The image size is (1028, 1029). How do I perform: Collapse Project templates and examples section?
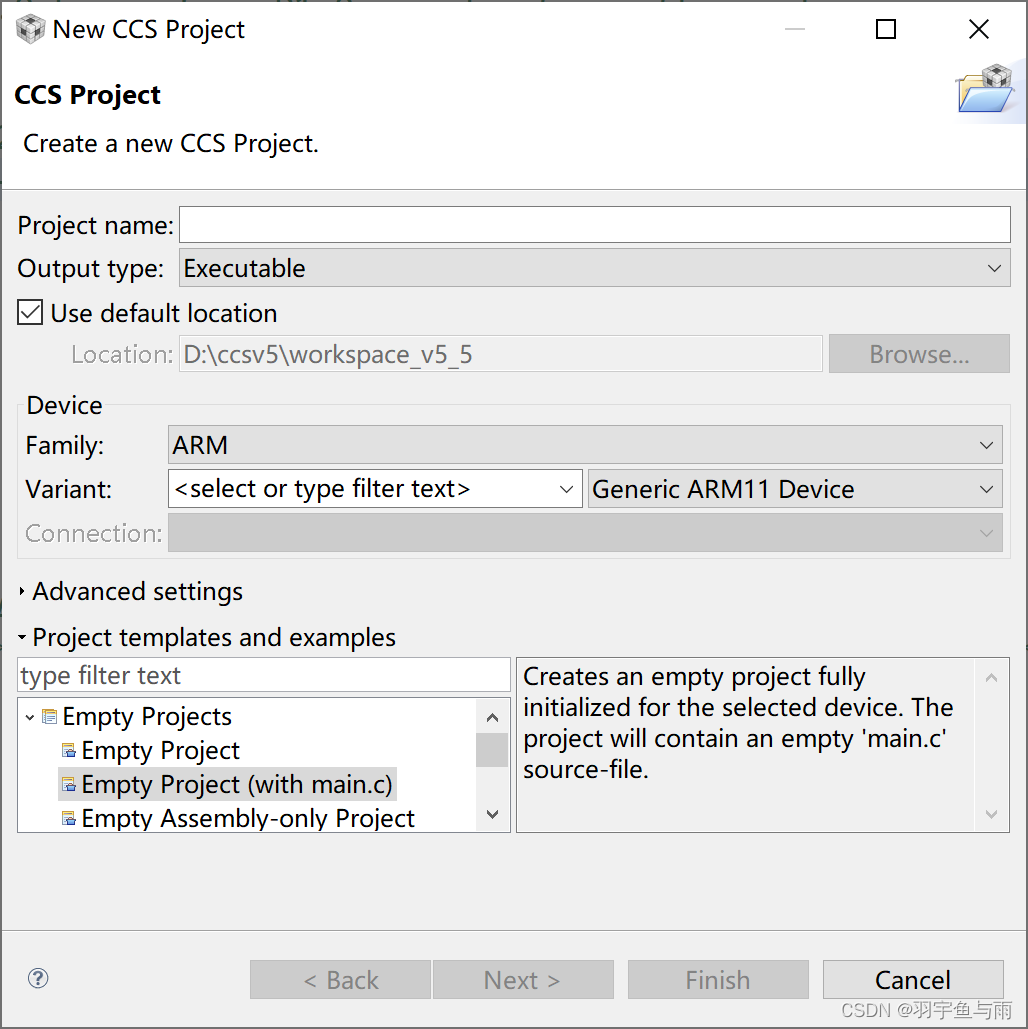[23, 637]
